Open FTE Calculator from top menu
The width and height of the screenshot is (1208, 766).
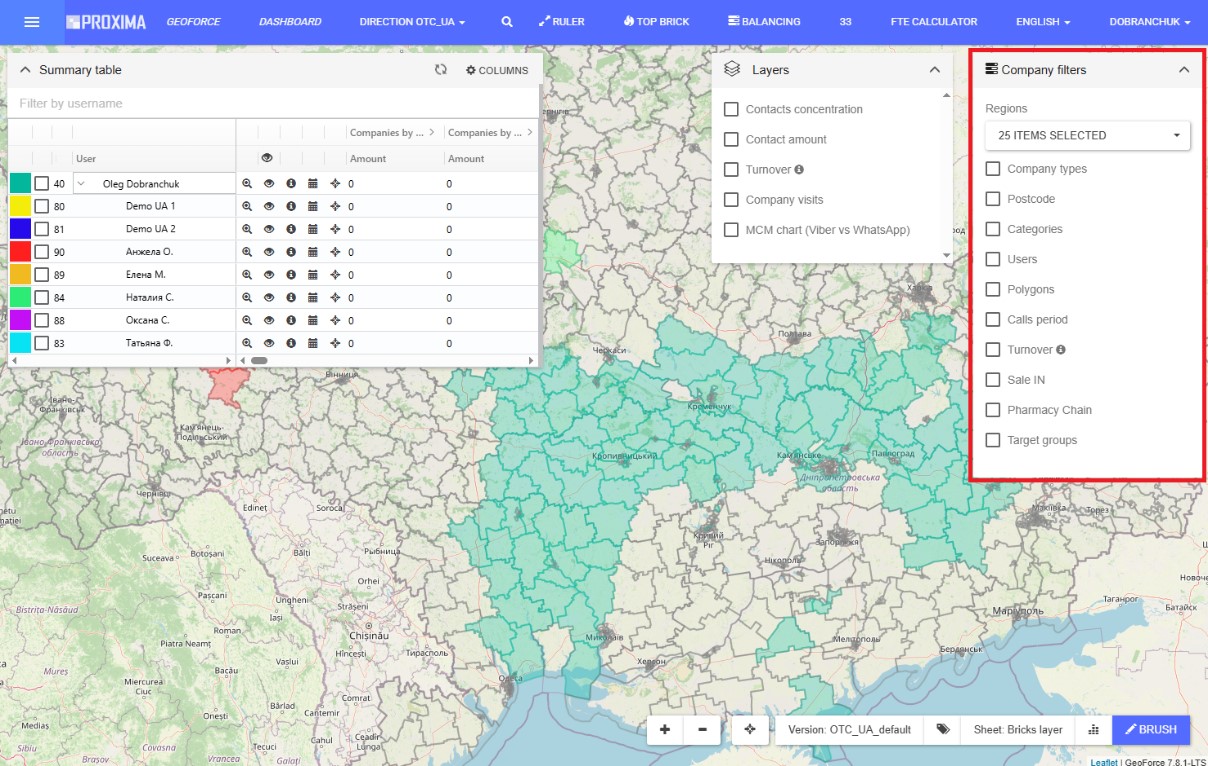click(x=933, y=21)
